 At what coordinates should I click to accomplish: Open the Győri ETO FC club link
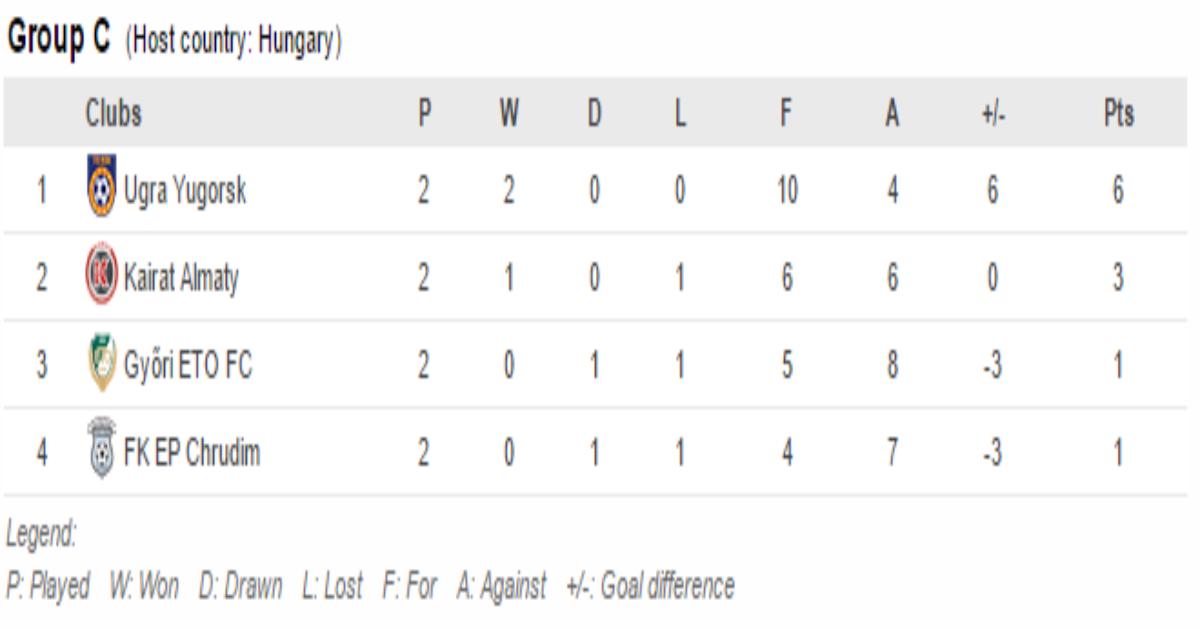click(x=188, y=365)
